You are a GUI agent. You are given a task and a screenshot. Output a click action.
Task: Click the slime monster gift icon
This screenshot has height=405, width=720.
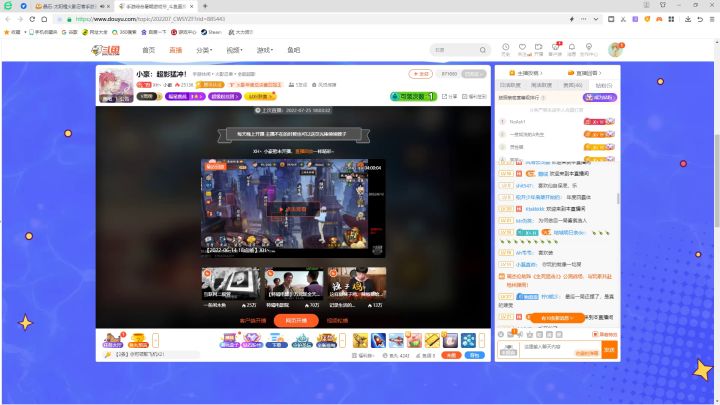tap(302, 341)
